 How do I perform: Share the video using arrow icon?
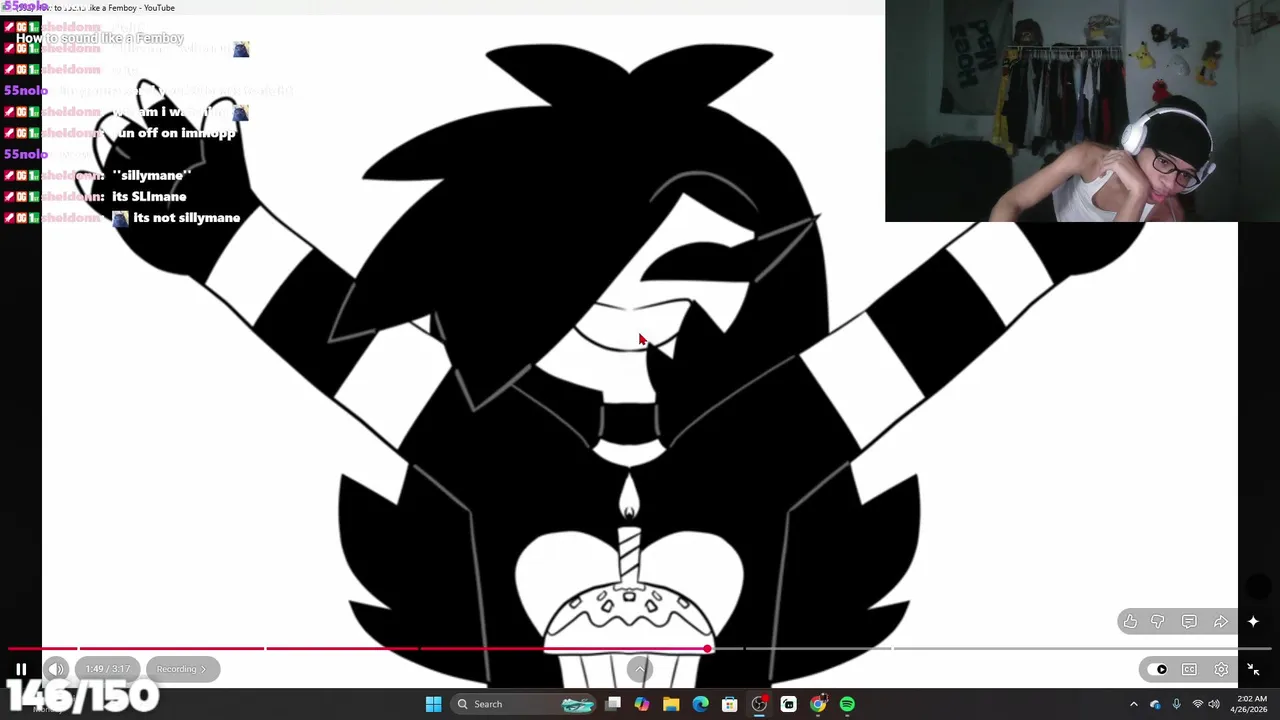pyautogui.click(x=1221, y=622)
